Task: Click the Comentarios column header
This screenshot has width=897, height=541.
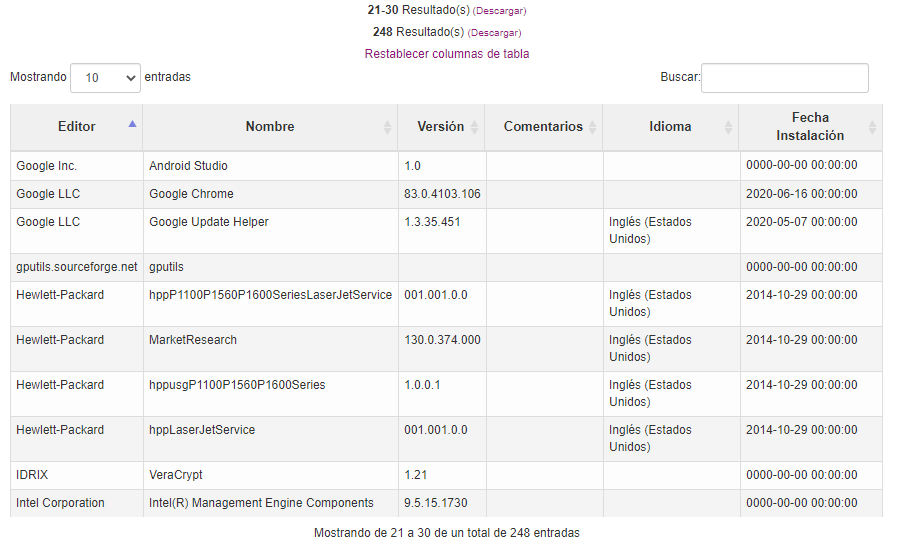Action: (543, 127)
